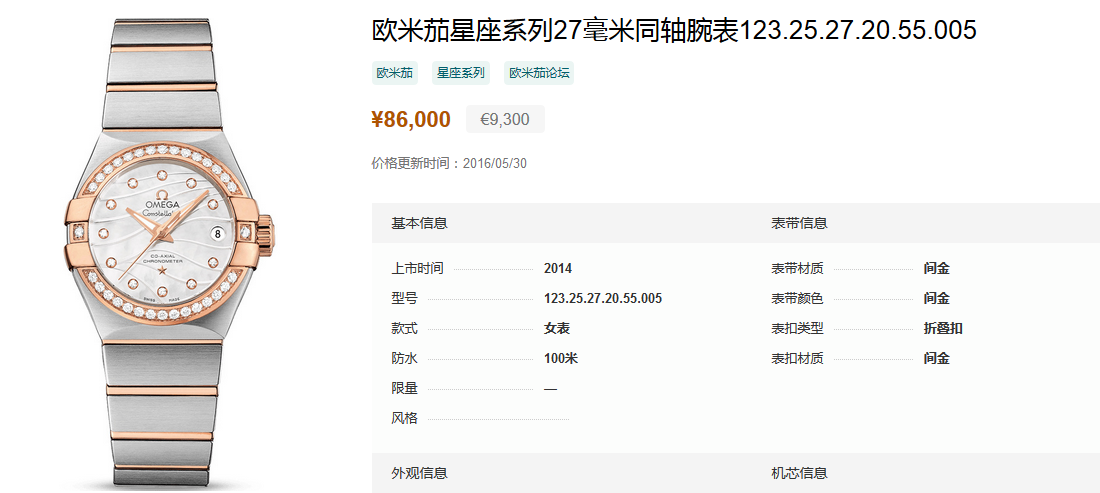Click the 欧米茄 brand tag
The image size is (1100, 493).
(395, 73)
